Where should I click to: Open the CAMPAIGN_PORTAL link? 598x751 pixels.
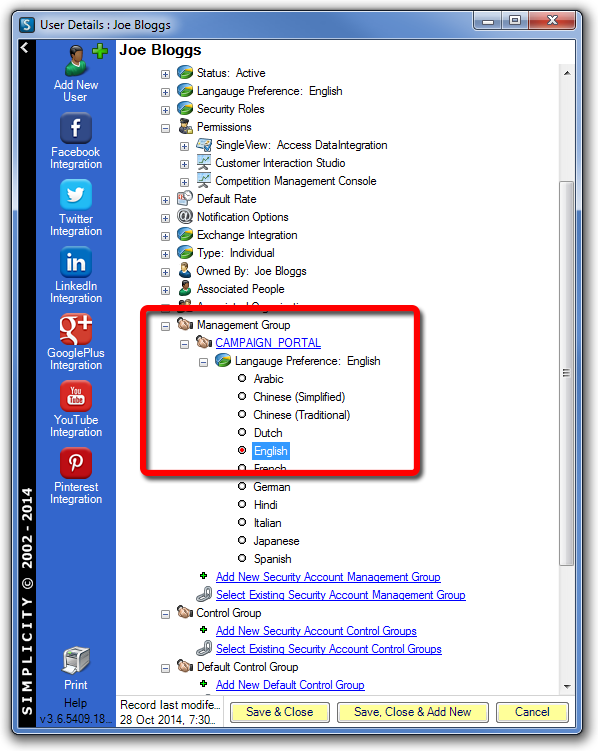point(268,343)
